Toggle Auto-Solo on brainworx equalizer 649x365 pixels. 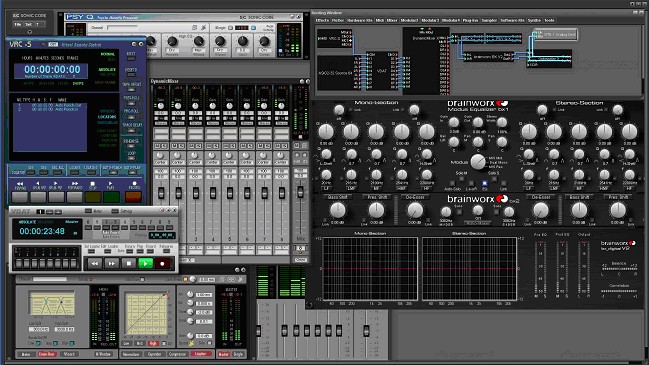click(452, 182)
